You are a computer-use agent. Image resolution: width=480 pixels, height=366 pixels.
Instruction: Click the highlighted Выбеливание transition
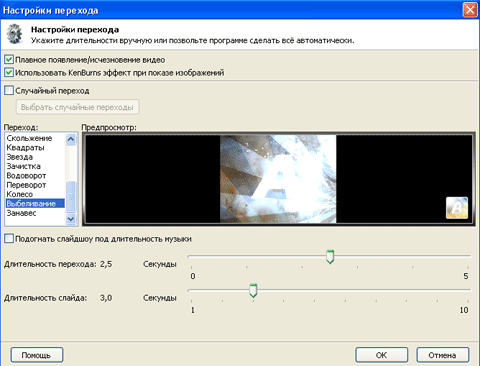tap(35, 203)
